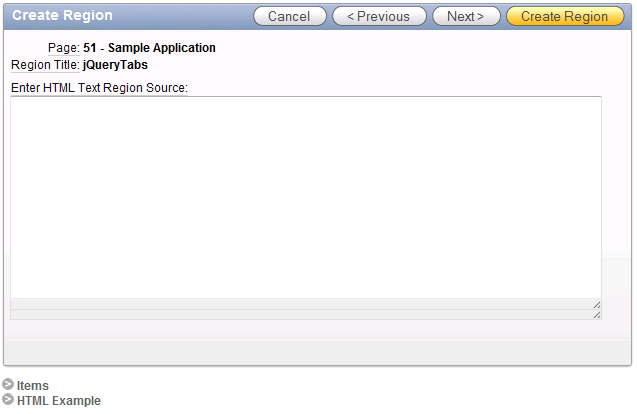Click the Page field label
This screenshot has width=637, height=414.
tap(64, 48)
